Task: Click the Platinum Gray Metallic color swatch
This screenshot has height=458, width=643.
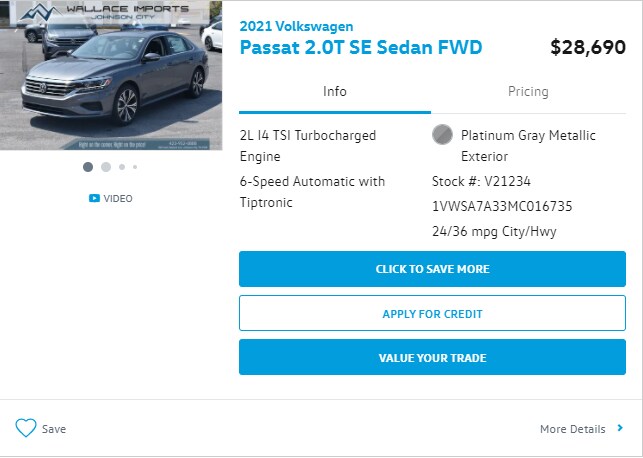Action: (442, 135)
